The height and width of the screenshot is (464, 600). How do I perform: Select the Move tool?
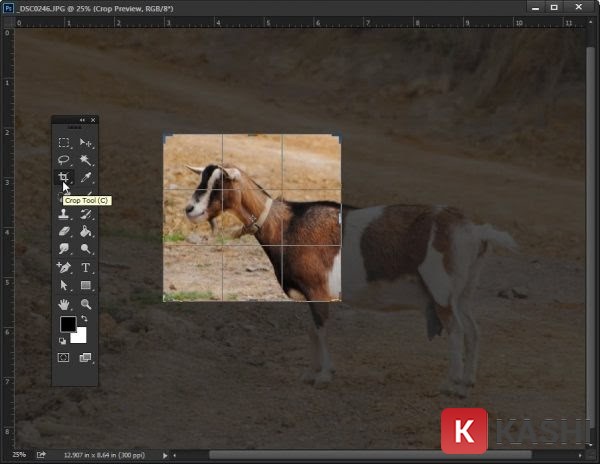click(x=85, y=142)
